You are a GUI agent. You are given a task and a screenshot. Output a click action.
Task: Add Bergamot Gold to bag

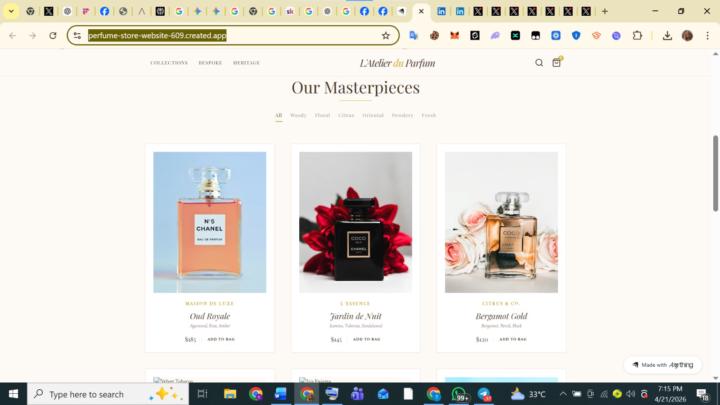coord(513,339)
